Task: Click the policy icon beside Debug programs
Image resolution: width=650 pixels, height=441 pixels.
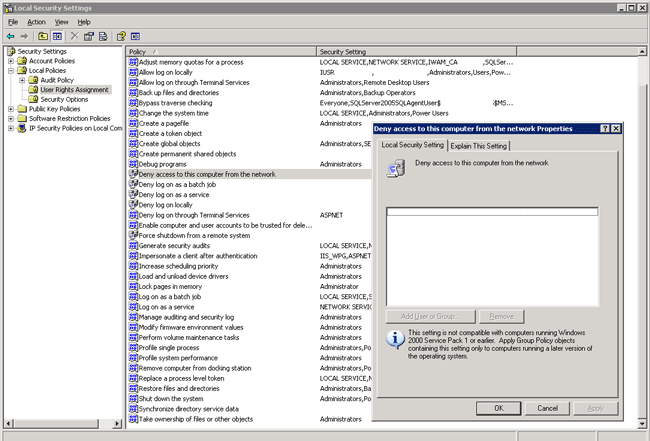Action: pyautogui.click(x=133, y=164)
